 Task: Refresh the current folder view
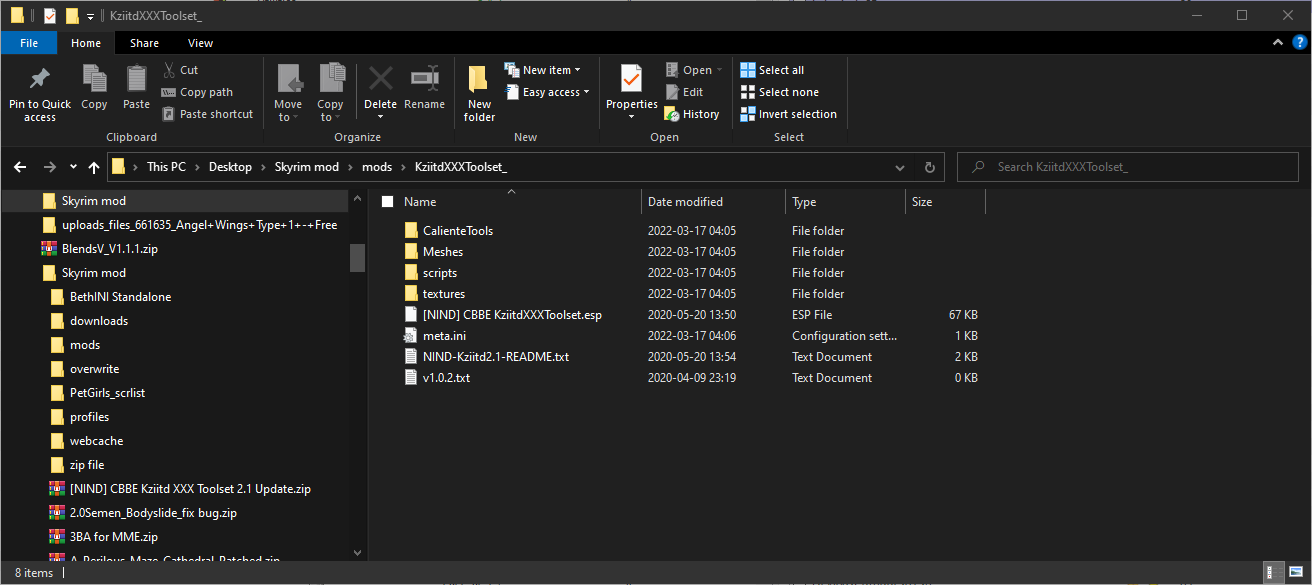pos(929,167)
